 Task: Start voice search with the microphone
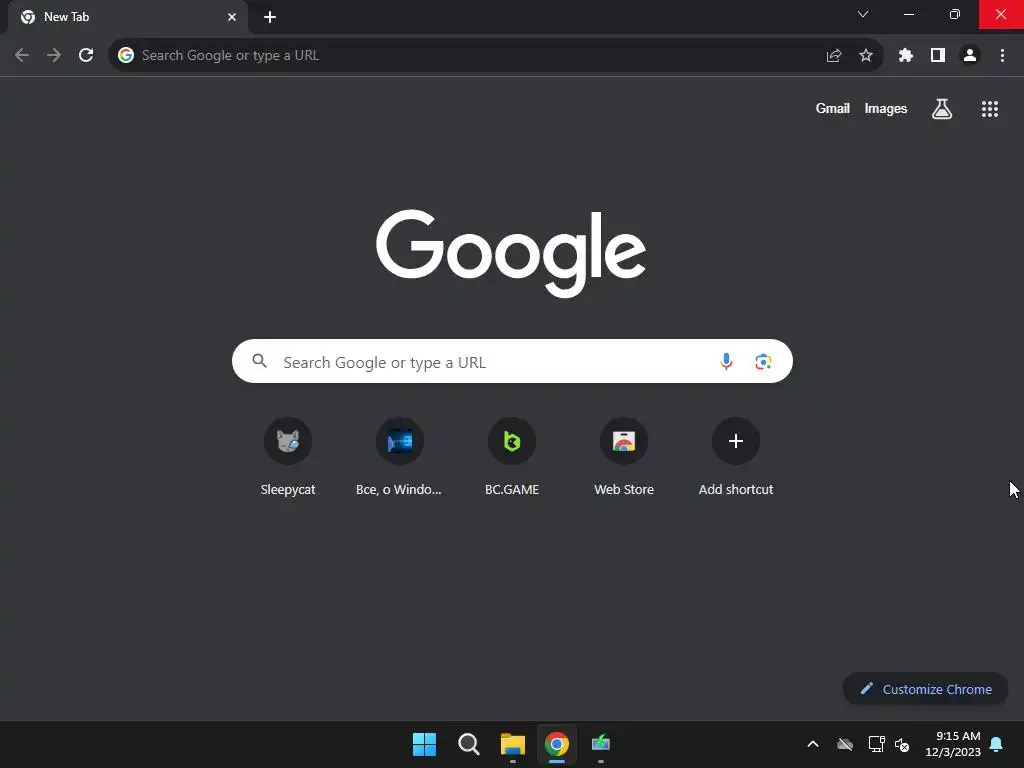click(x=726, y=361)
